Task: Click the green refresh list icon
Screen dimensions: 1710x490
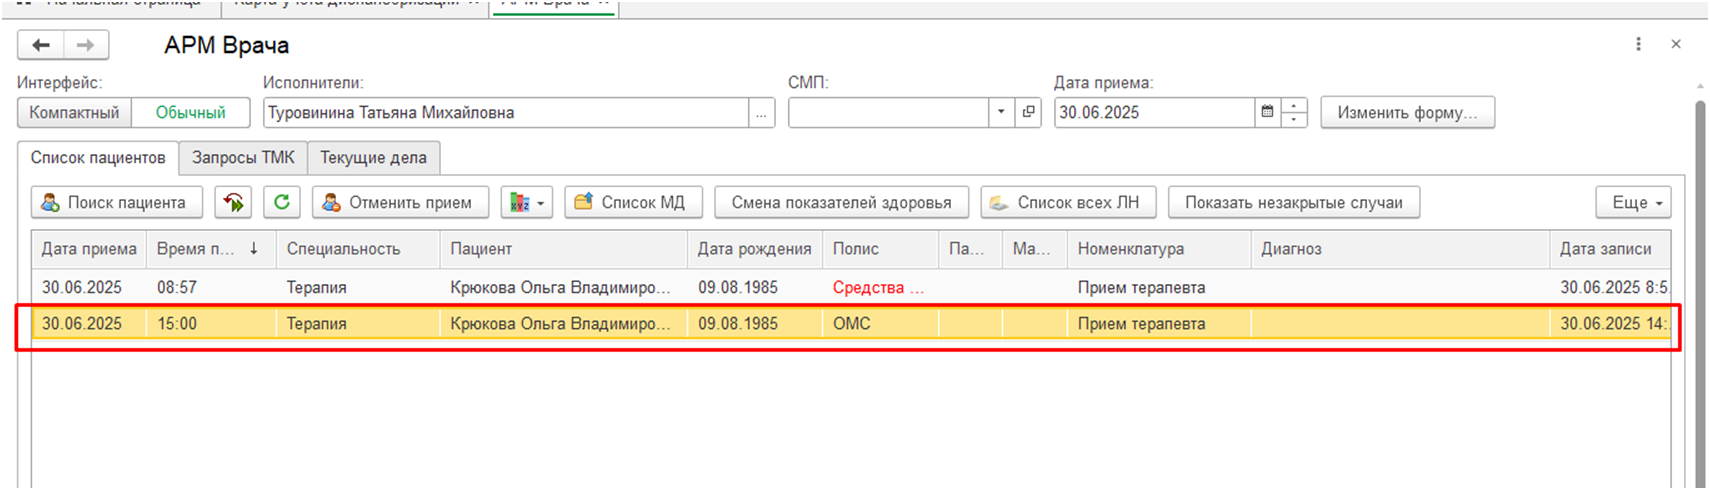Action: point(282,202)
